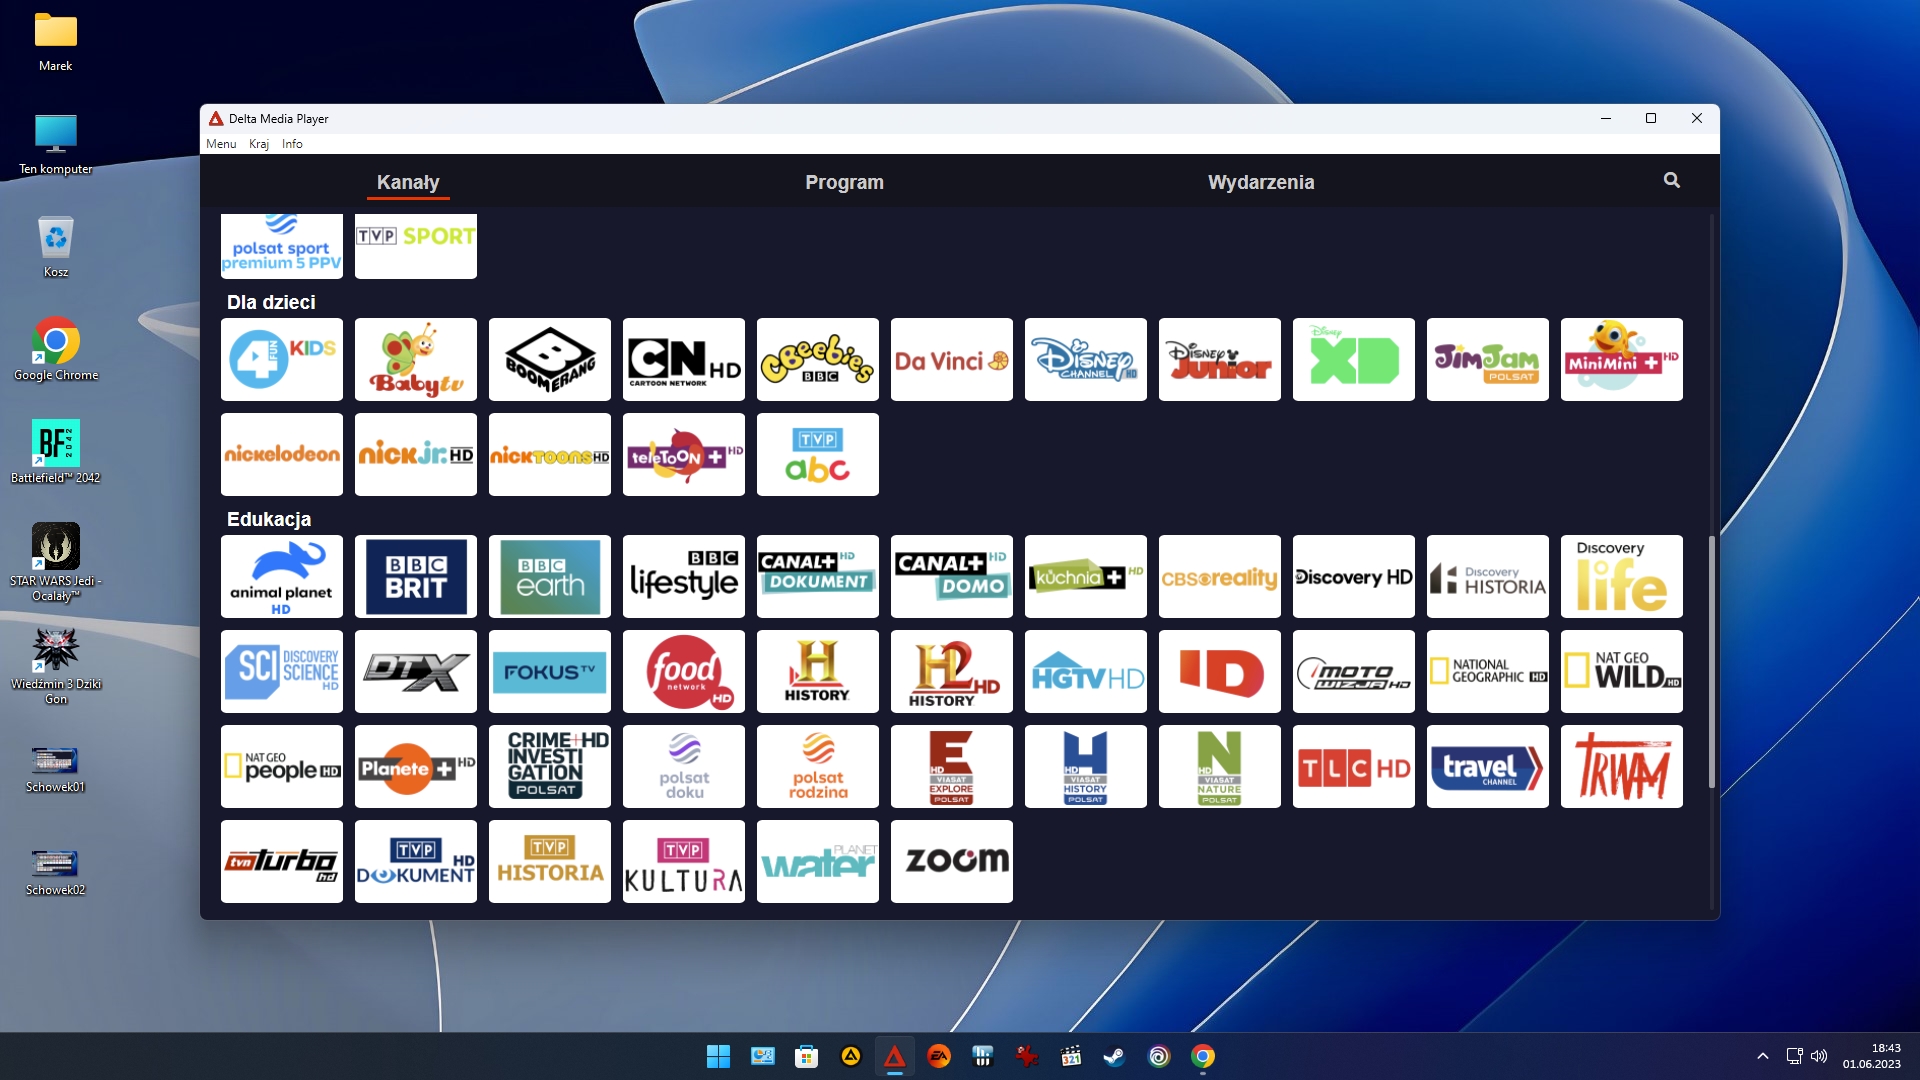Open the MiniMini+ HD channel

pos(1622,360)
